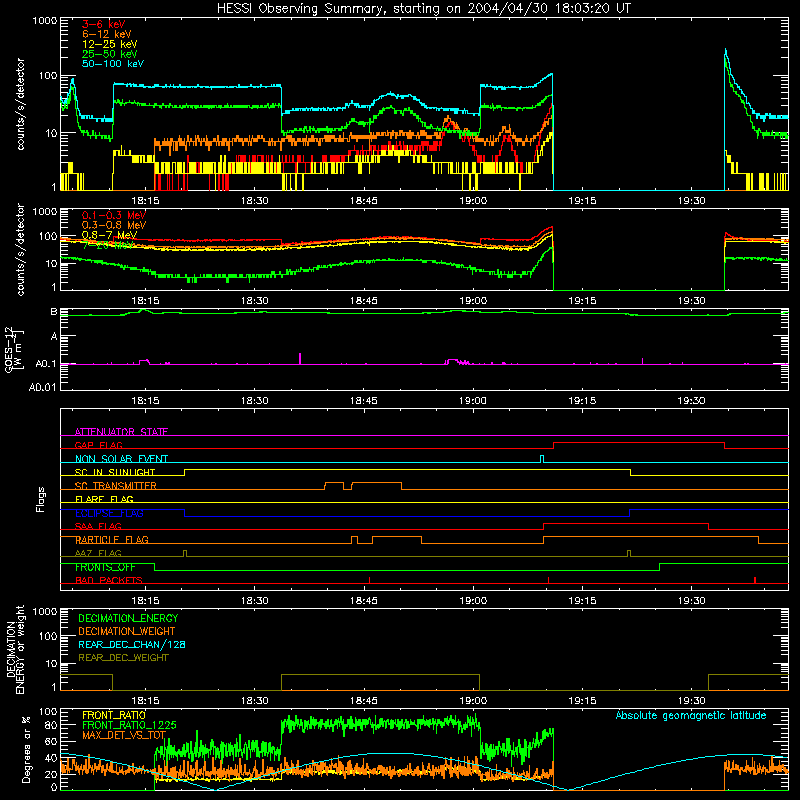Select the 60 tick label in bottom panel
The width and height of the screenshot is (800, 800).
51,742
